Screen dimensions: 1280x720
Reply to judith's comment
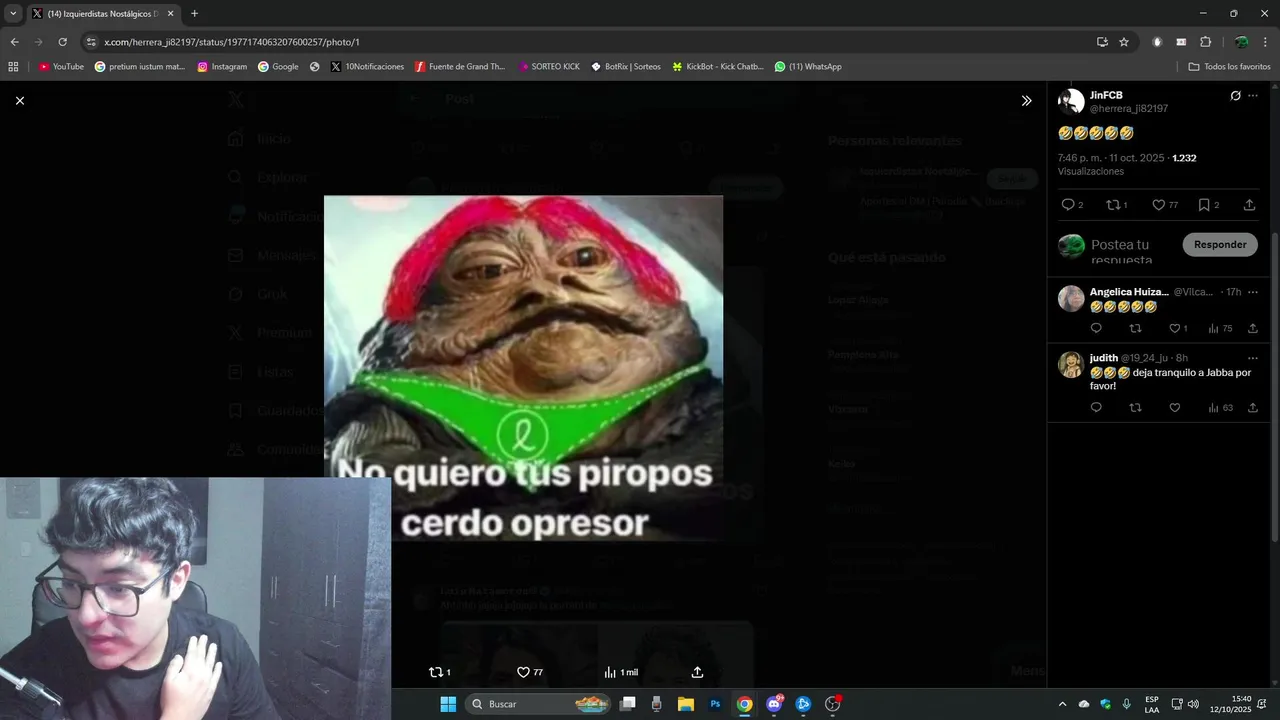point(1096,407)
